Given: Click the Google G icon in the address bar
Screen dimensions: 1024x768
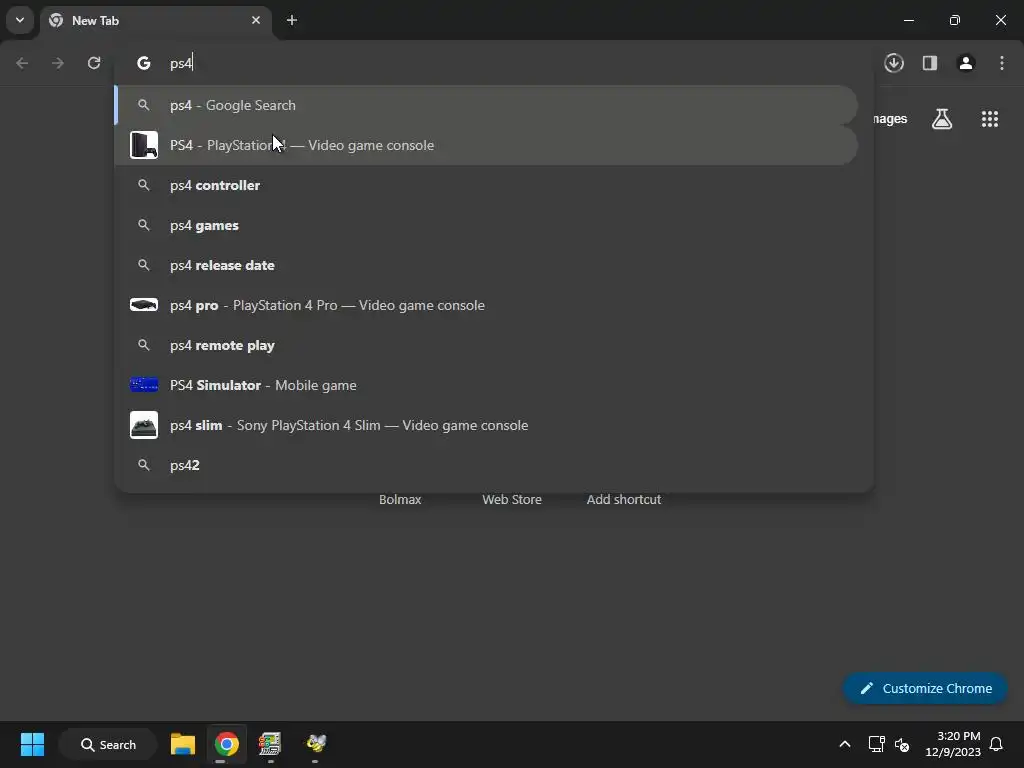Looking at the screenshot, I should [144, 63].
